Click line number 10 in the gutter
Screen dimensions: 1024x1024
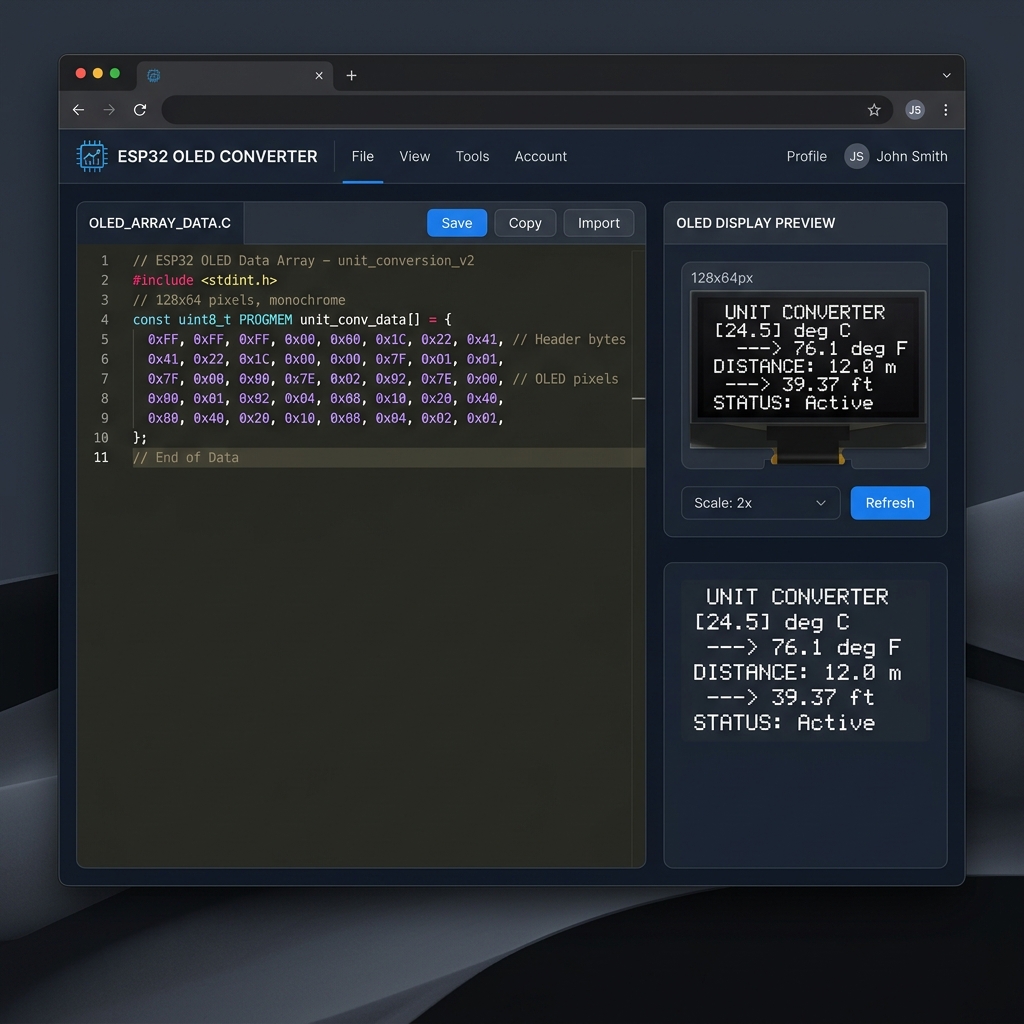click(x=101, y=438)
